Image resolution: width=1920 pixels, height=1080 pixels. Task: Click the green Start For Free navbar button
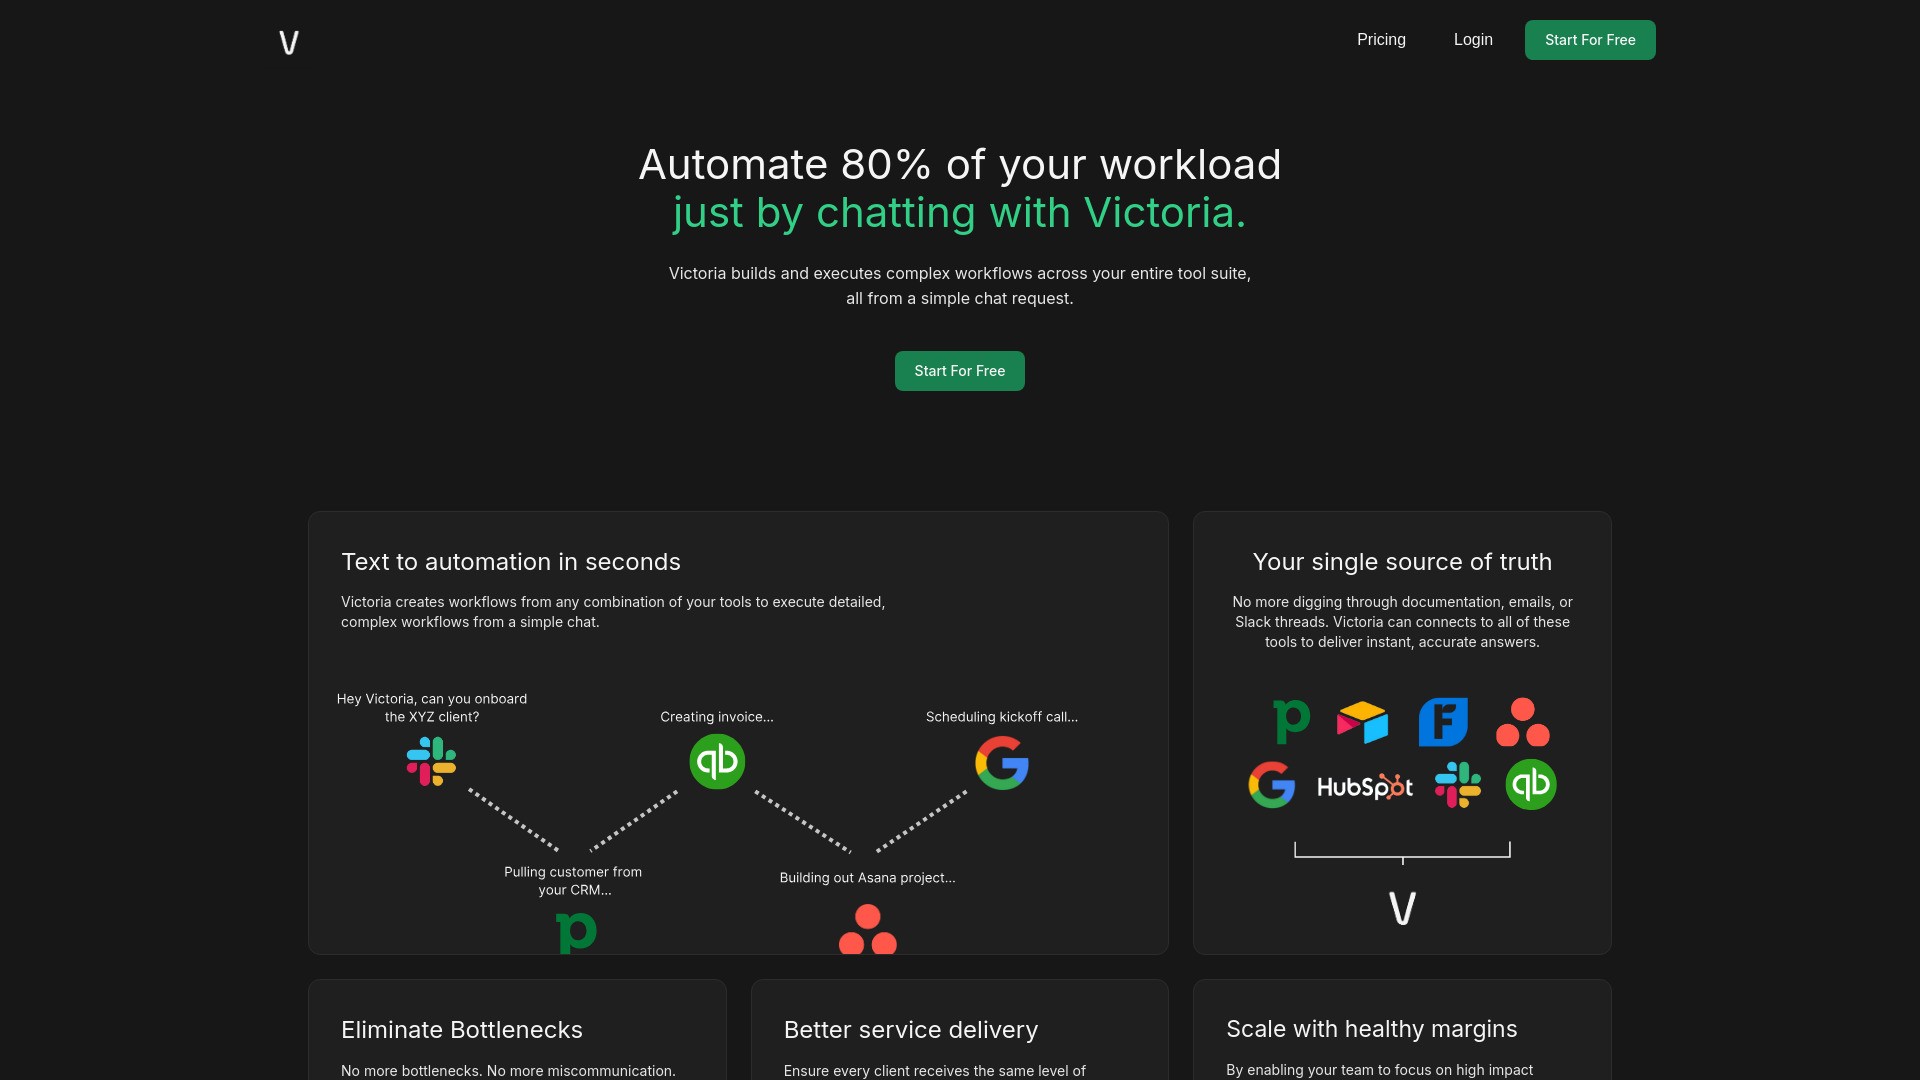pos(1590,39)
